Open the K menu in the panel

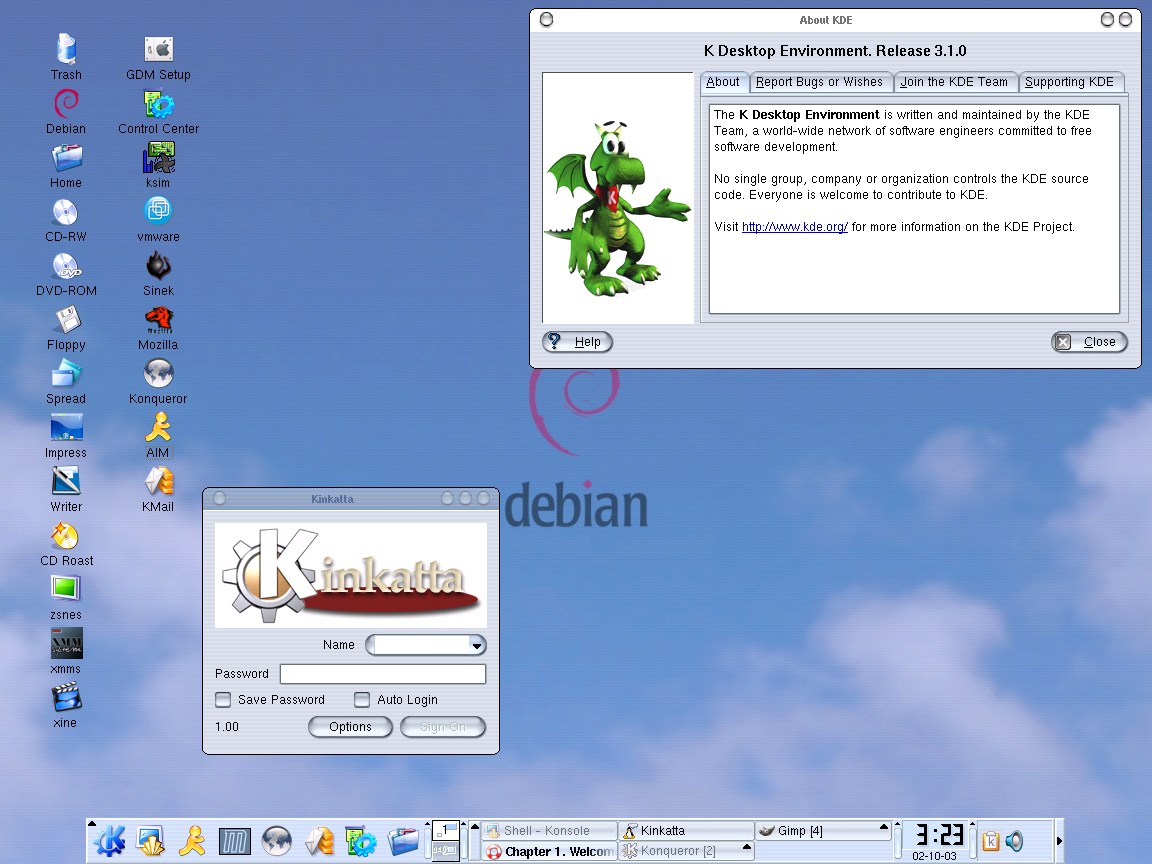tap(109, 841)
